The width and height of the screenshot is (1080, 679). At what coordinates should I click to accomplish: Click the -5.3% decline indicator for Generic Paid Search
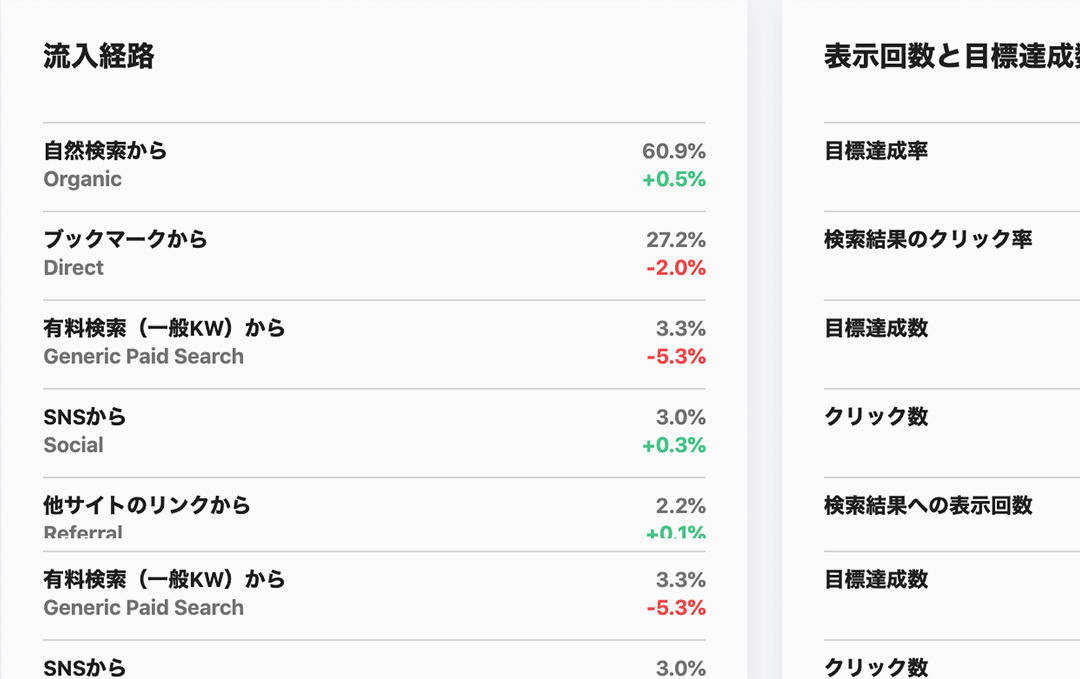pos(677,356)
